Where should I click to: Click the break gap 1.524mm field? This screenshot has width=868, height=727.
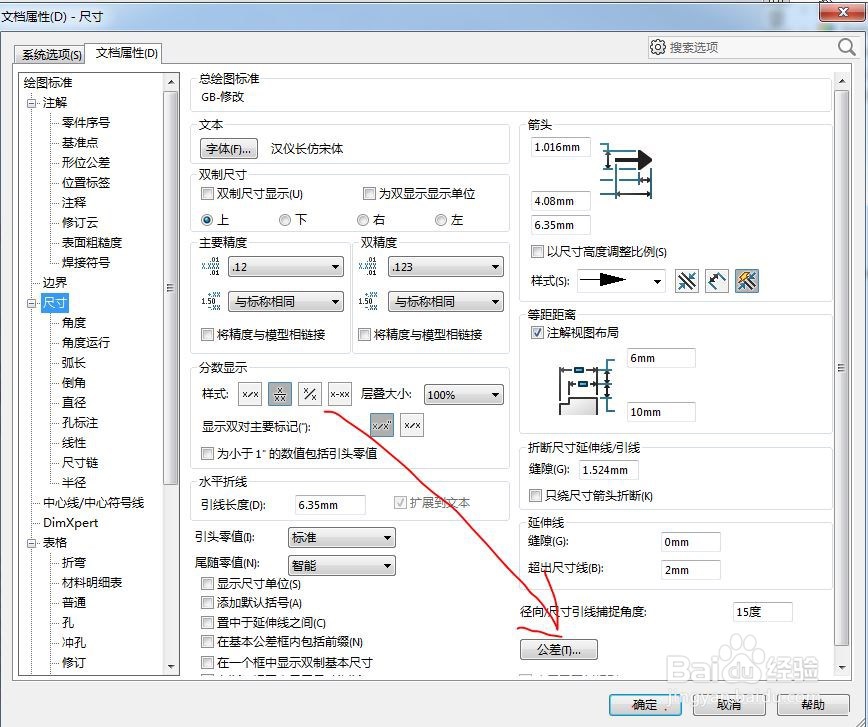coord(608,470)
